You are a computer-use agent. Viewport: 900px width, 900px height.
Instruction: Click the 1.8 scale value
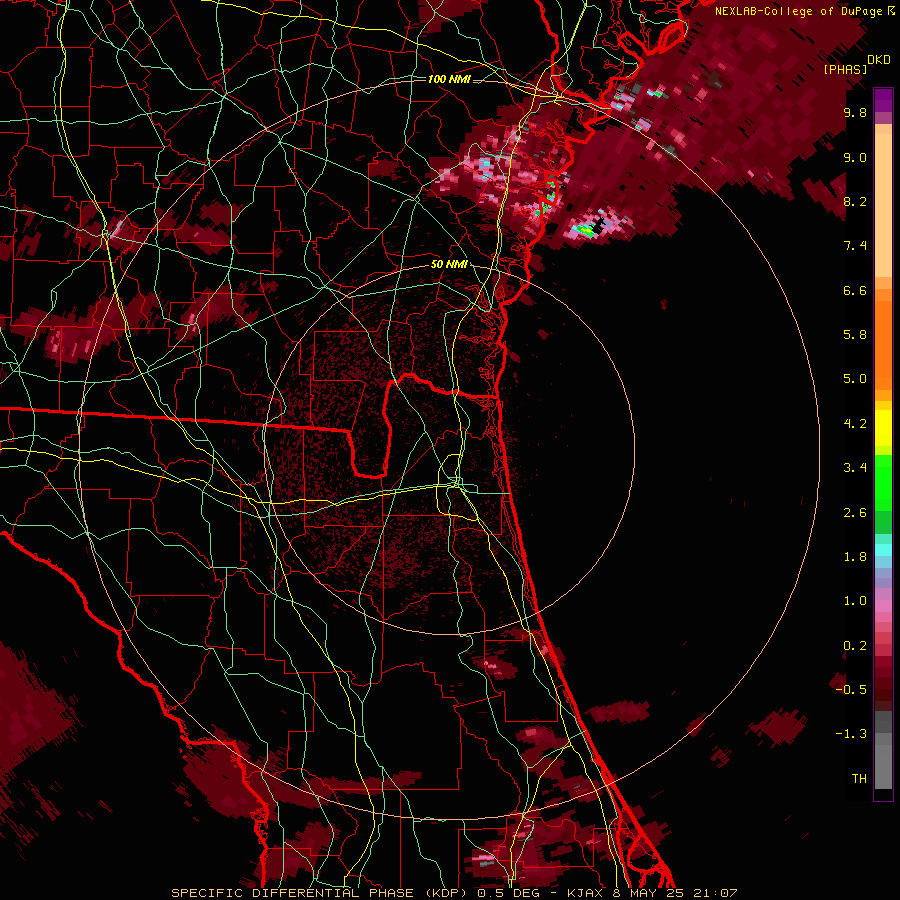[x=855, y=557]
